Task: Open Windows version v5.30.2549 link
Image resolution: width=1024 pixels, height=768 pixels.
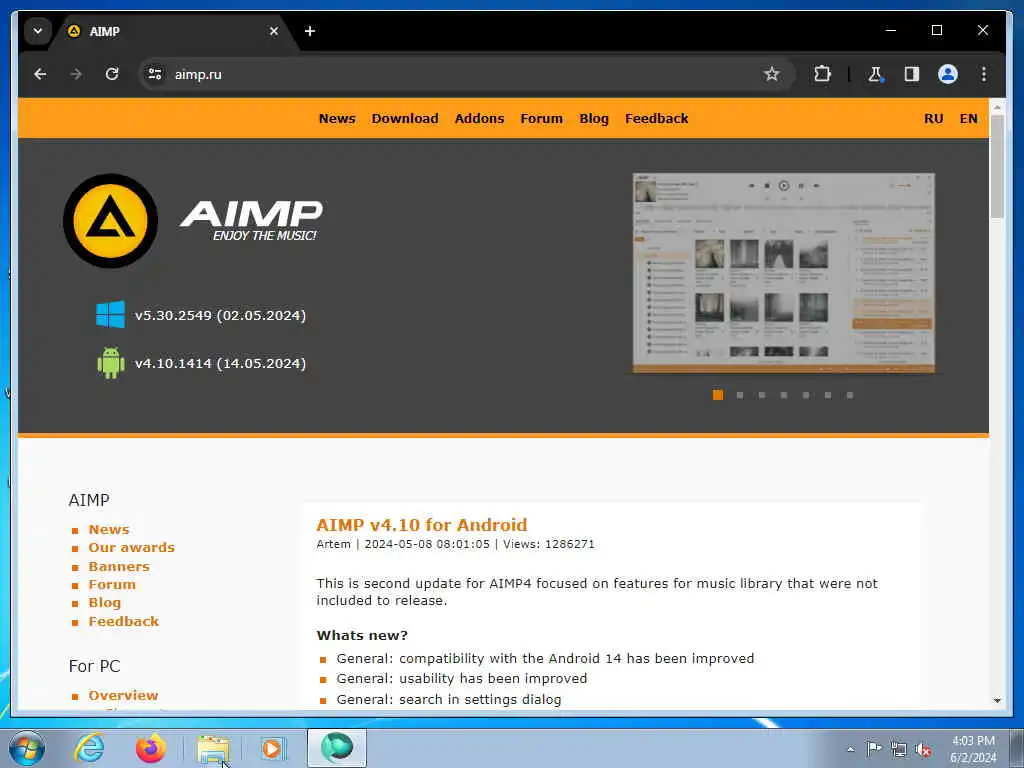Action: pyautogui.click(x=220, y=315)
